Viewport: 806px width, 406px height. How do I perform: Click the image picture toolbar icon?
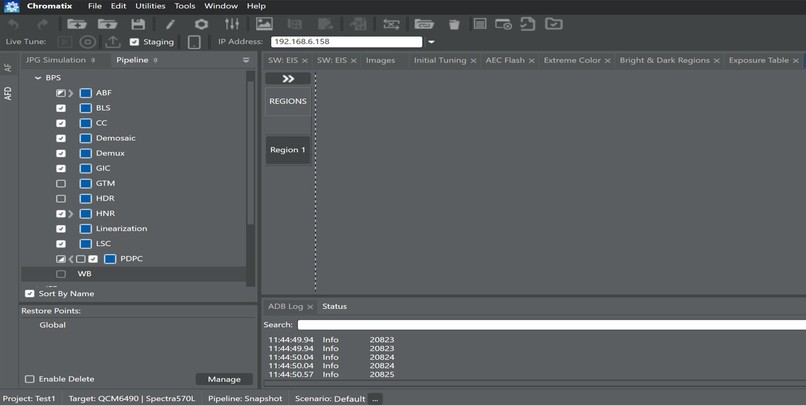coord(264,24)
